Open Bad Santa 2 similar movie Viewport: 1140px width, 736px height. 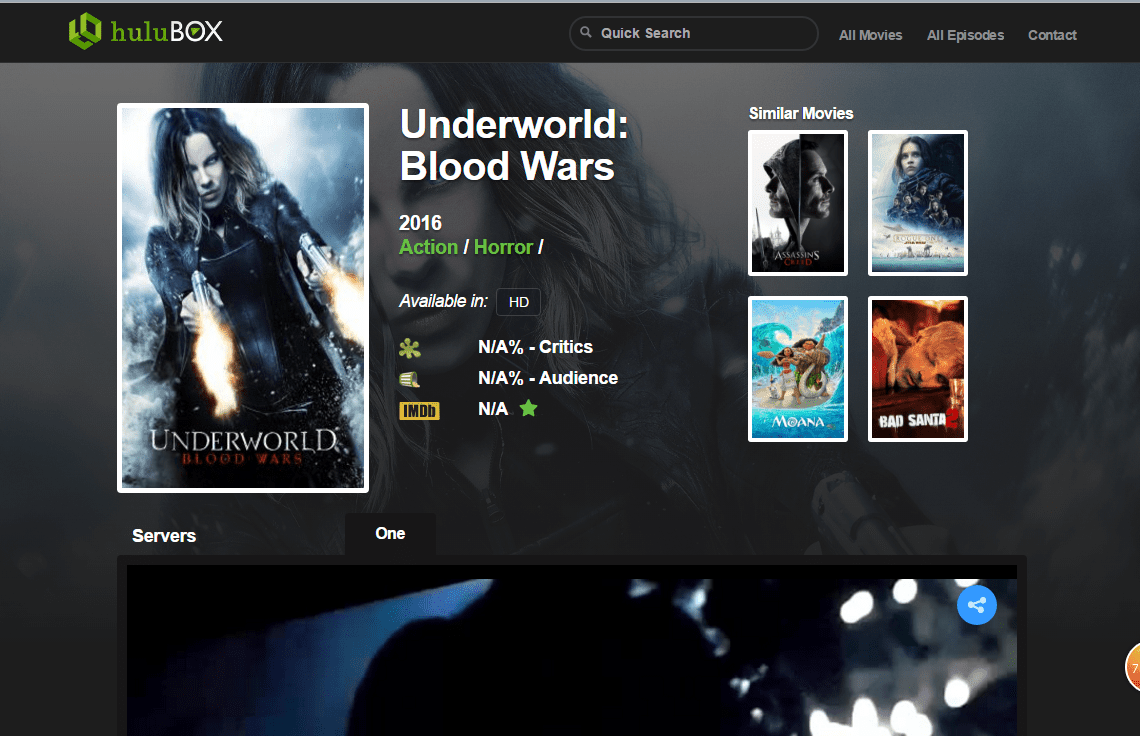[x=918, y=369]
